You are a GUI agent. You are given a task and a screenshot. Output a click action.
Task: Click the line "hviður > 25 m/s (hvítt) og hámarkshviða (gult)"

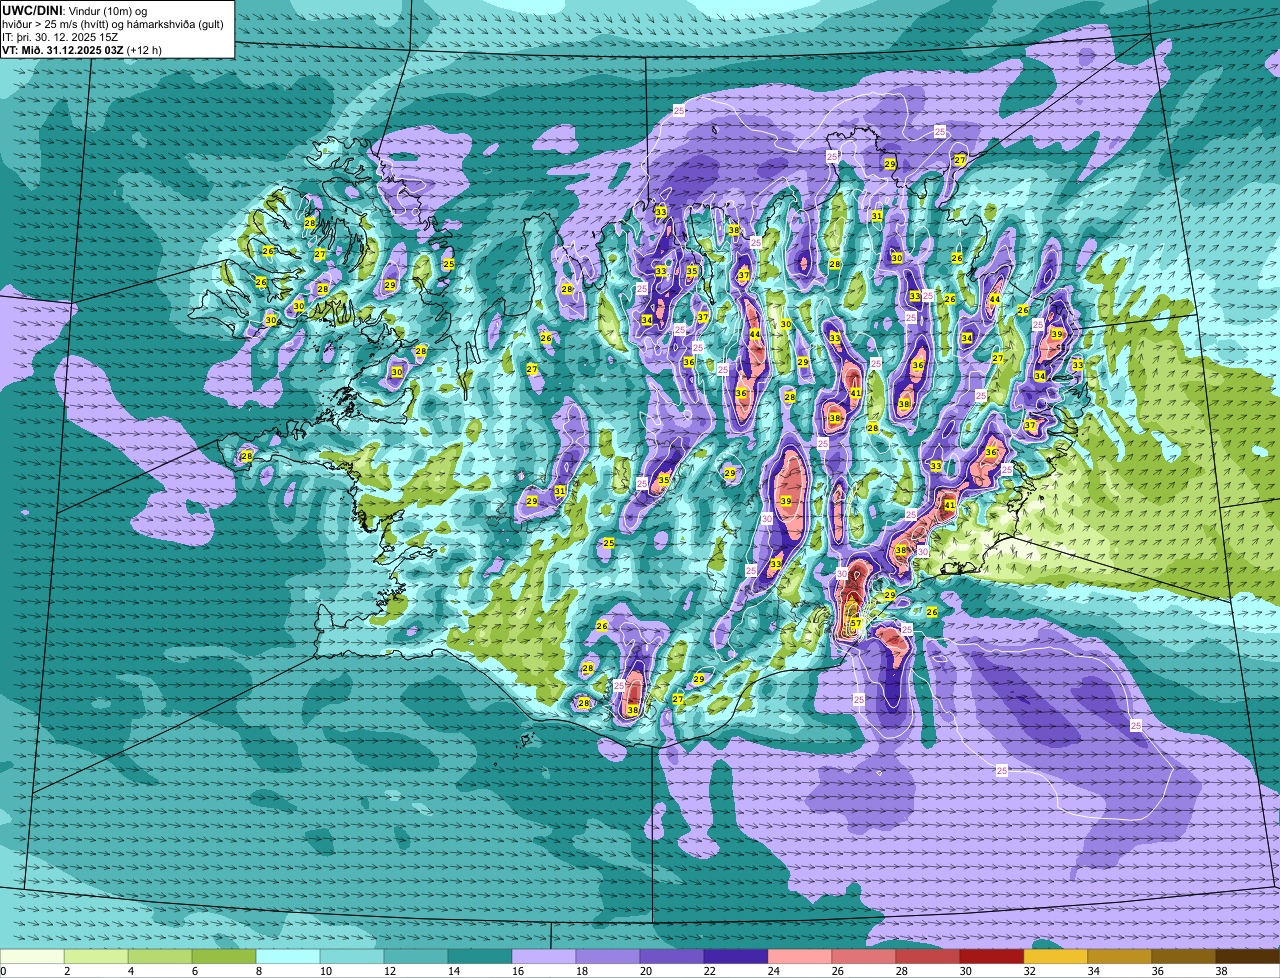113,23
